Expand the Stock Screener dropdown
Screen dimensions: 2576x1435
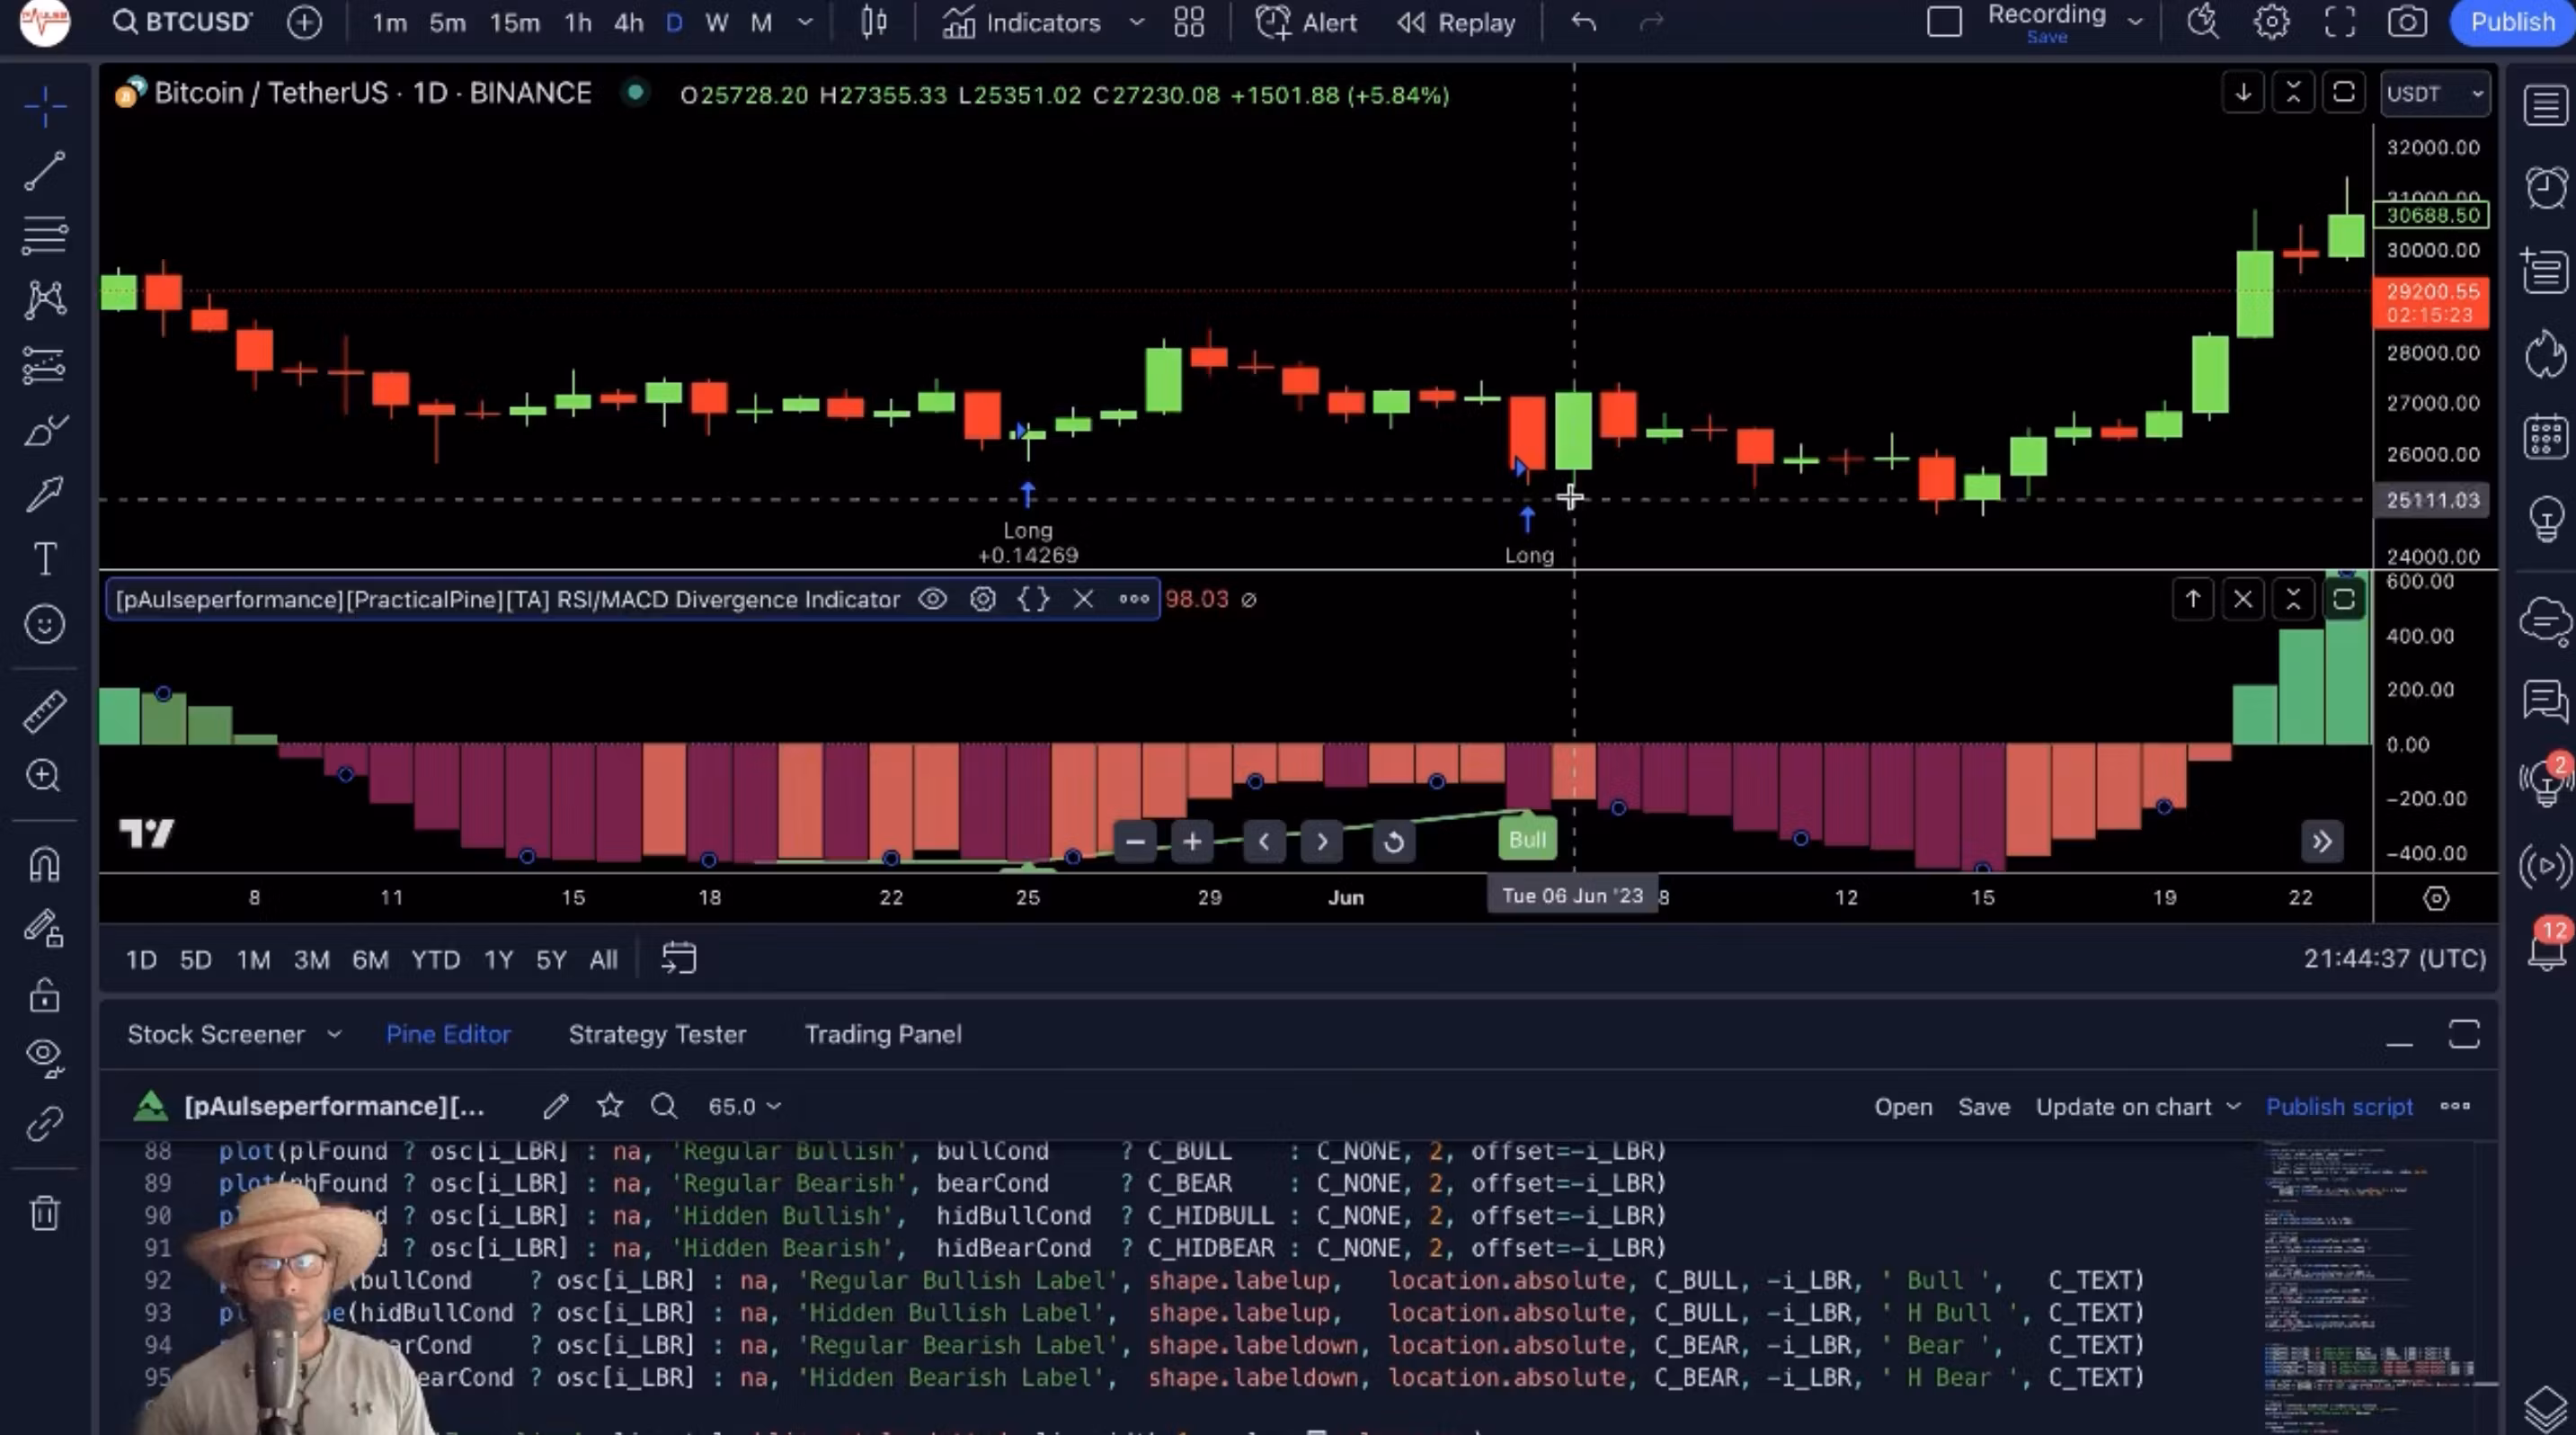[x=334, y=1034]
